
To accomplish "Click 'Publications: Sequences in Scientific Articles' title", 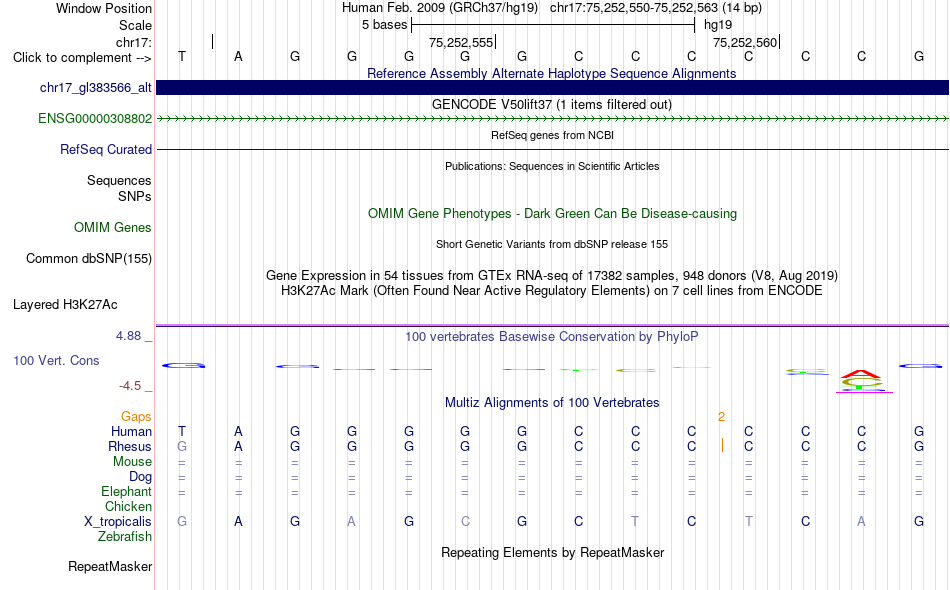I will (552, 167).
